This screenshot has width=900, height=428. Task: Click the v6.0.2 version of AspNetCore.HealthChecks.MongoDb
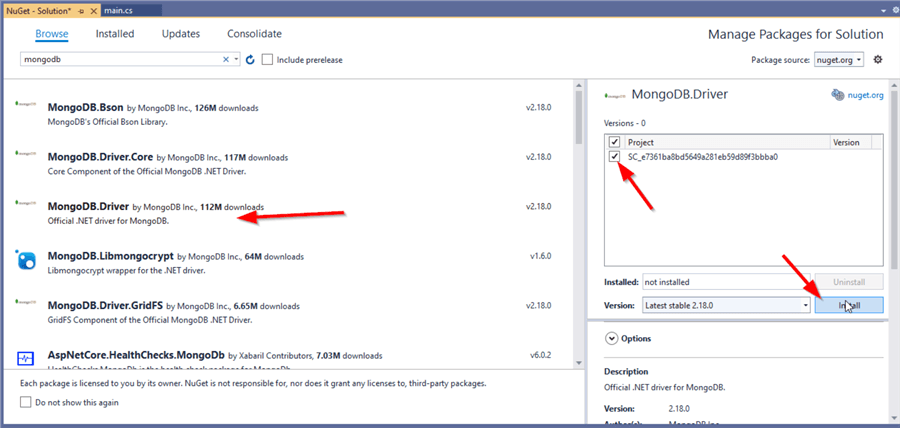click(540, 355)
